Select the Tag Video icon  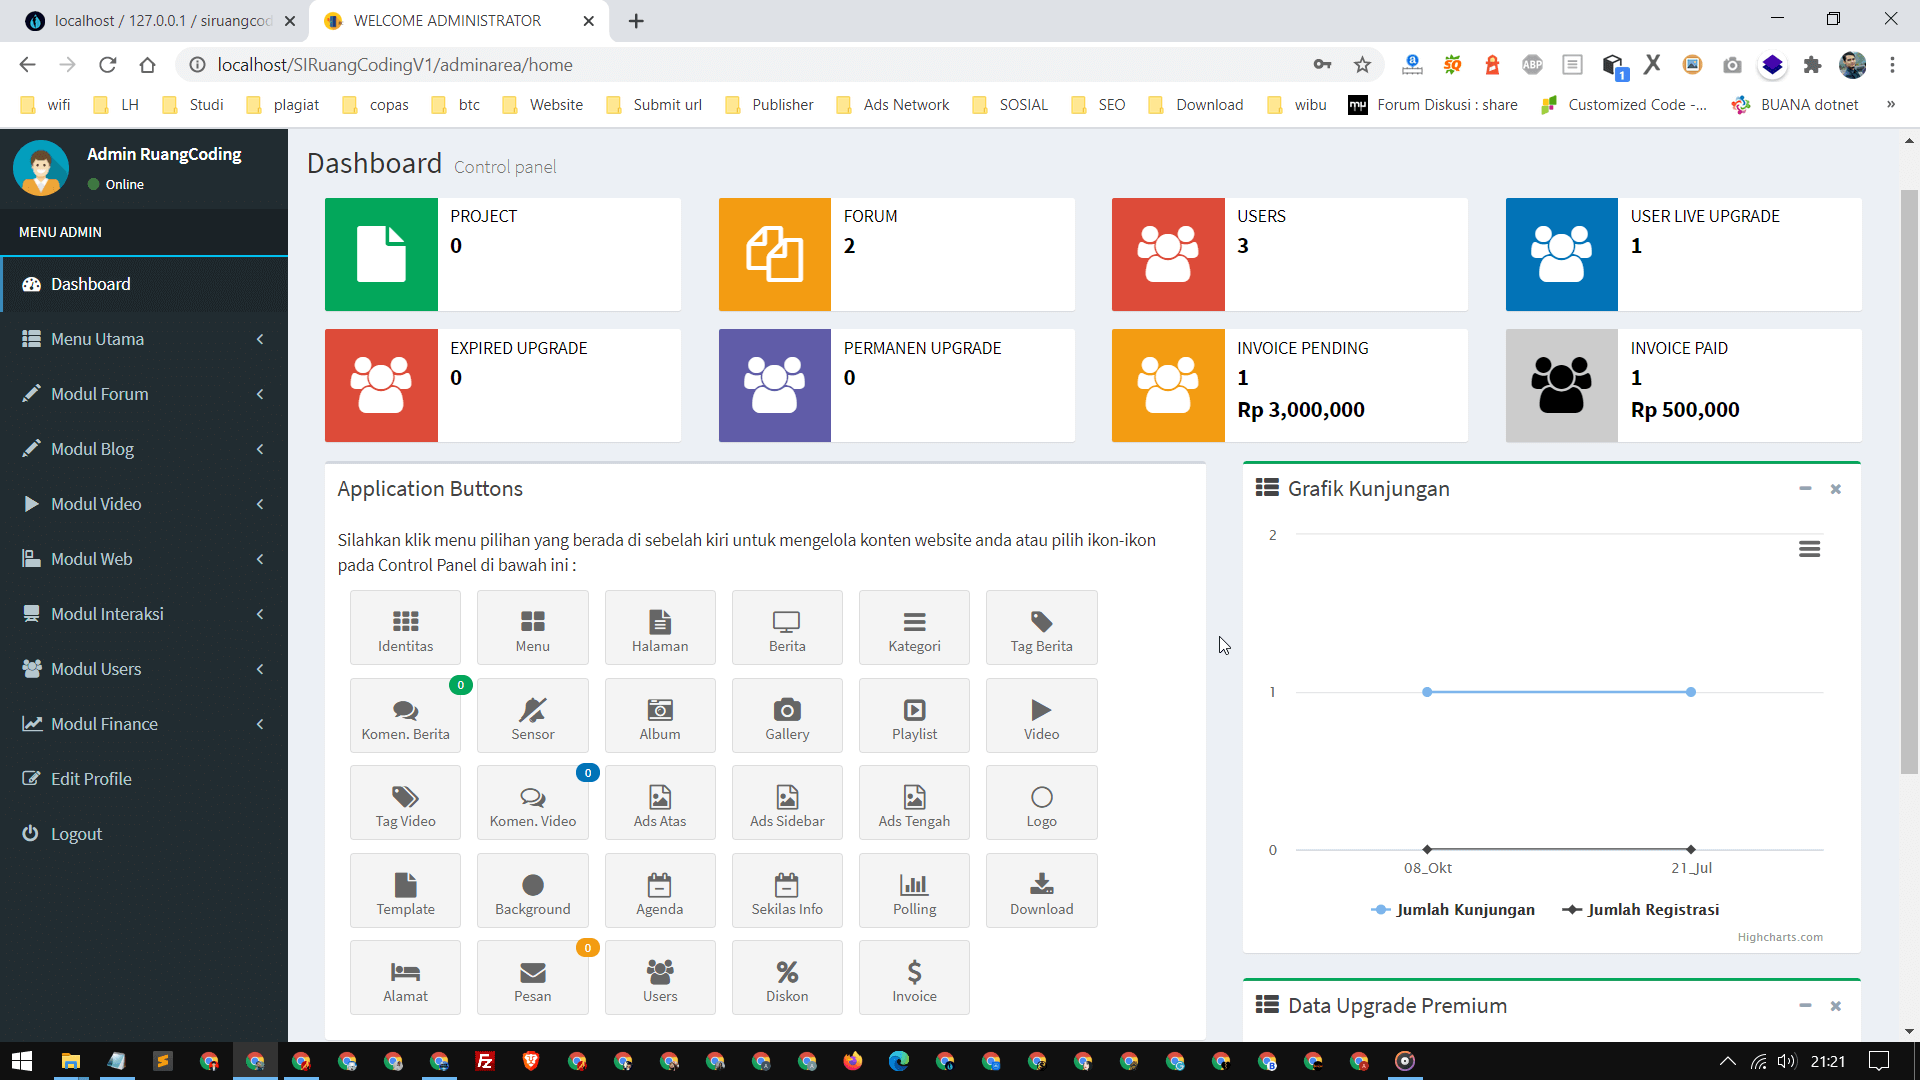405,802
